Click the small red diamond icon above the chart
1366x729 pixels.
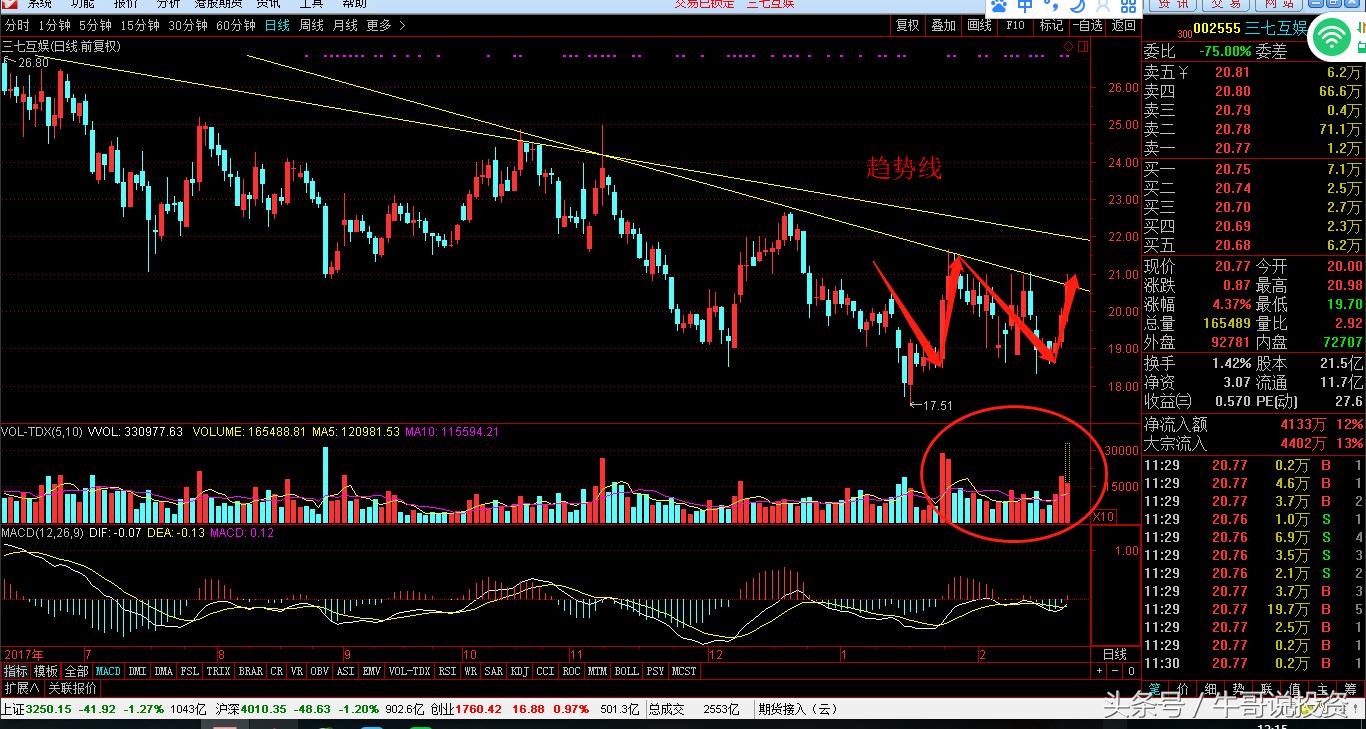tap(1068, 46)
